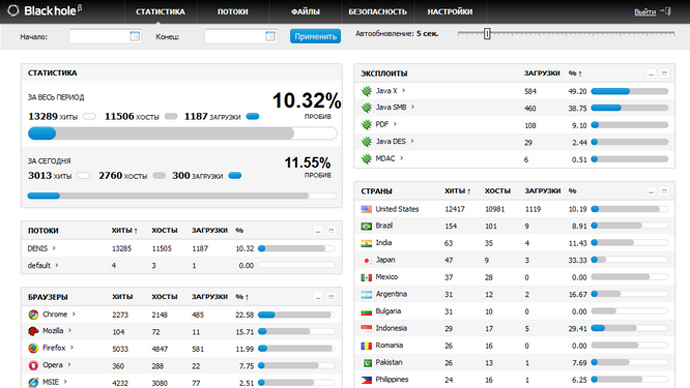Viewport: 690px width, 388px height.
Task: Collapse the Страны panel with minimize control
Action: click(651, 191)
